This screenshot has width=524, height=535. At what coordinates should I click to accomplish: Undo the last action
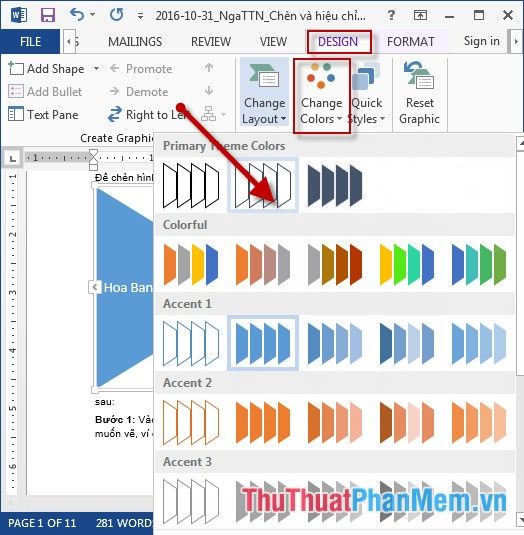[77, 15]
